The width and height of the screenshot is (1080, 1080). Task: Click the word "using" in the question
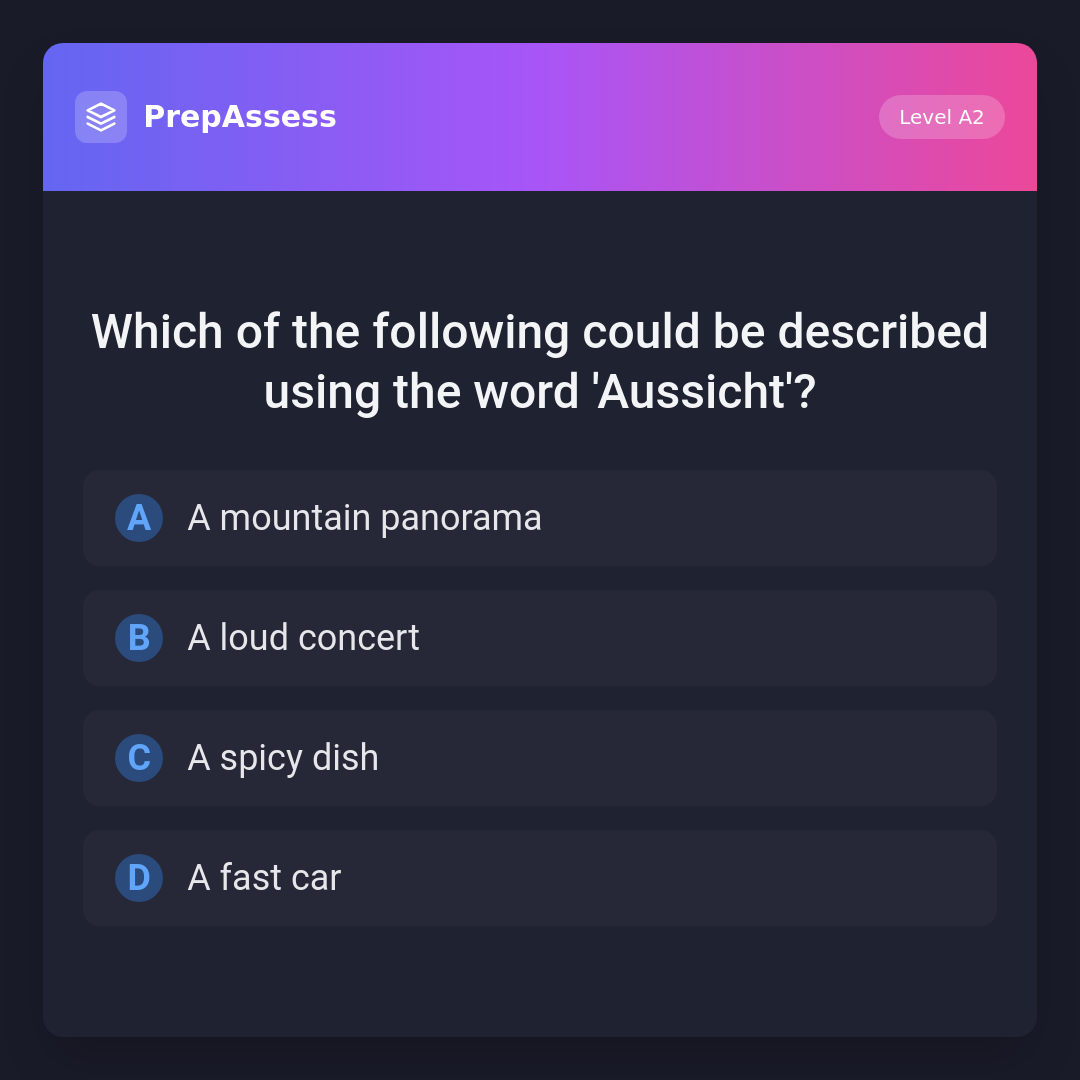coord(321,392)
